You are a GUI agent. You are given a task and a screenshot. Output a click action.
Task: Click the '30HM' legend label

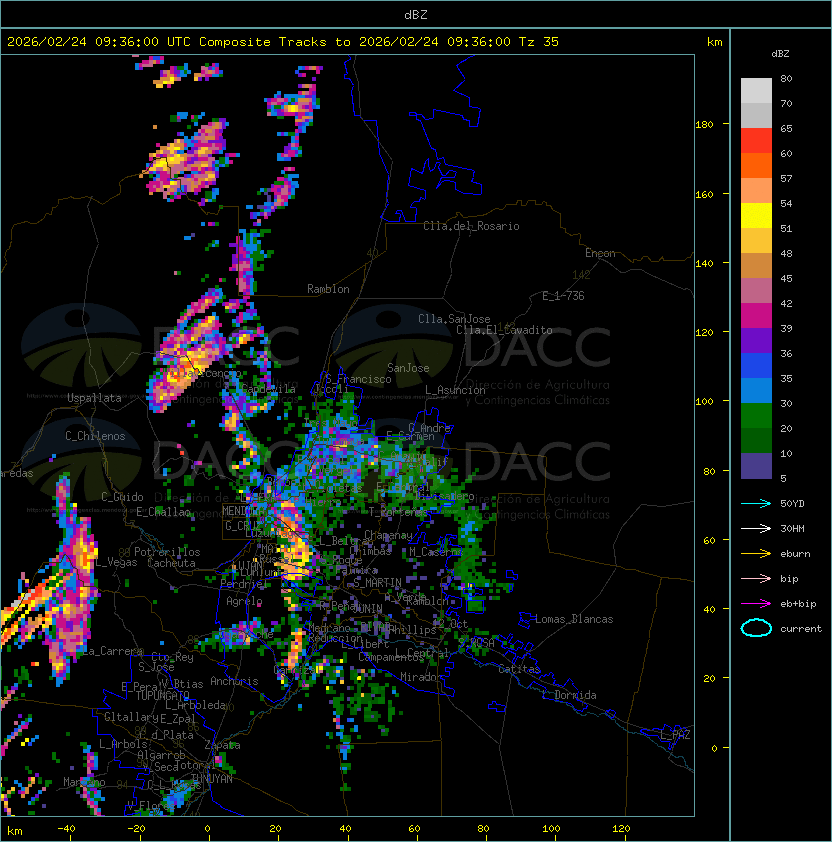(792, 529)
